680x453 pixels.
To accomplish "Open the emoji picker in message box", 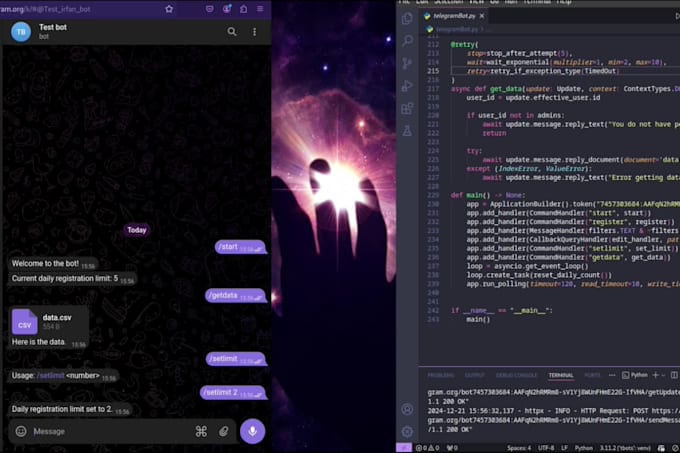I will [x=21, y=431].
